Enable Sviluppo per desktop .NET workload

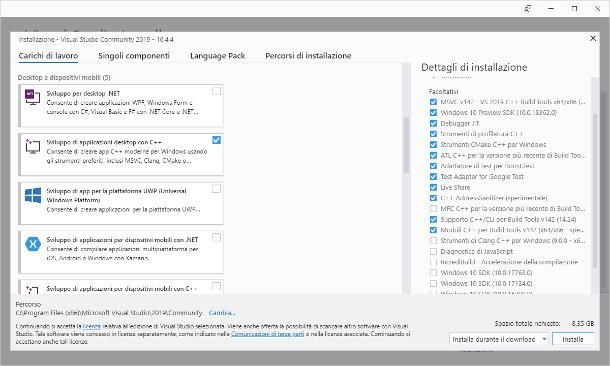pyautogui.click(x=216, y=91)
